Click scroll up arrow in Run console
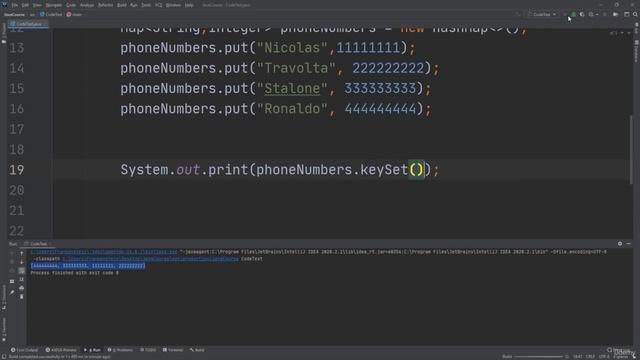The height and width of the screenshot is (360, 640). coord(22,253)
